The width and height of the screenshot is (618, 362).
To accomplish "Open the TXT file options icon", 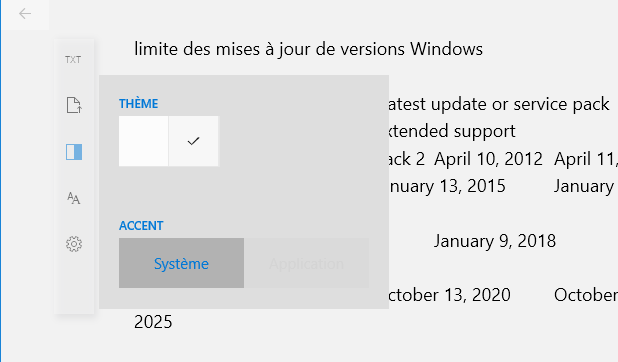I will [x=73, y=60].
